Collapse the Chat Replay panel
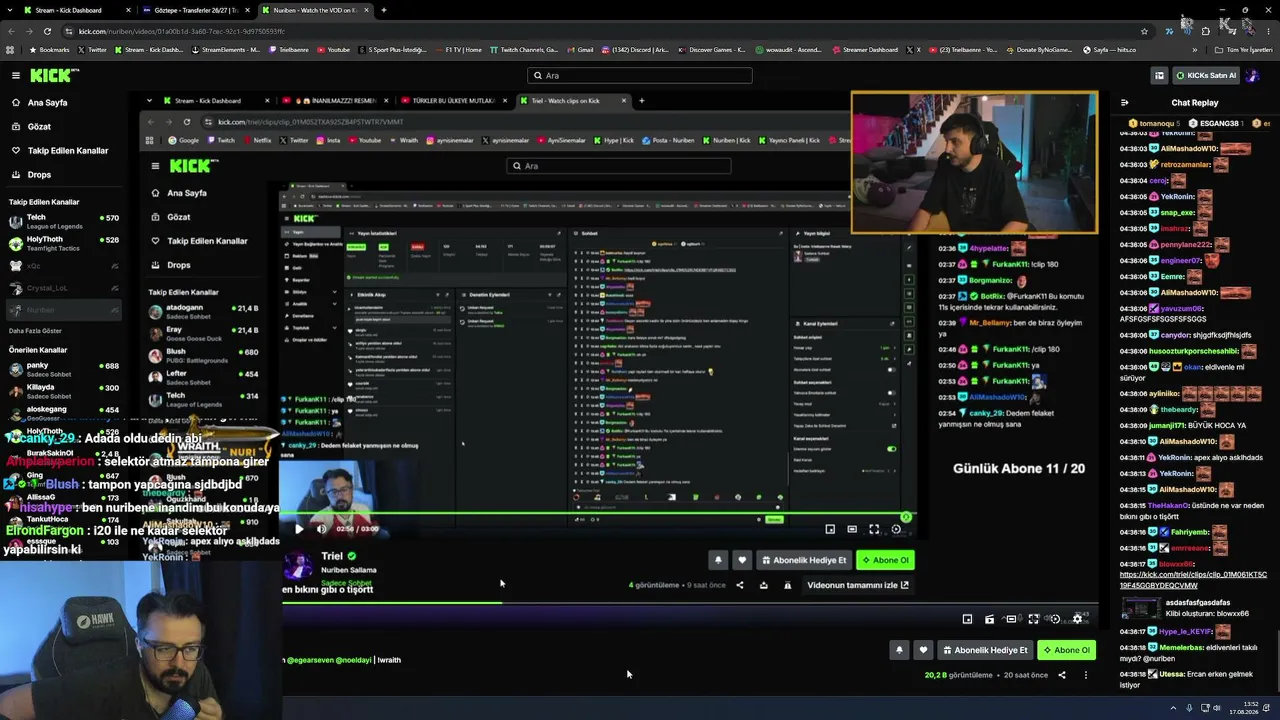 coord(1125,103)
